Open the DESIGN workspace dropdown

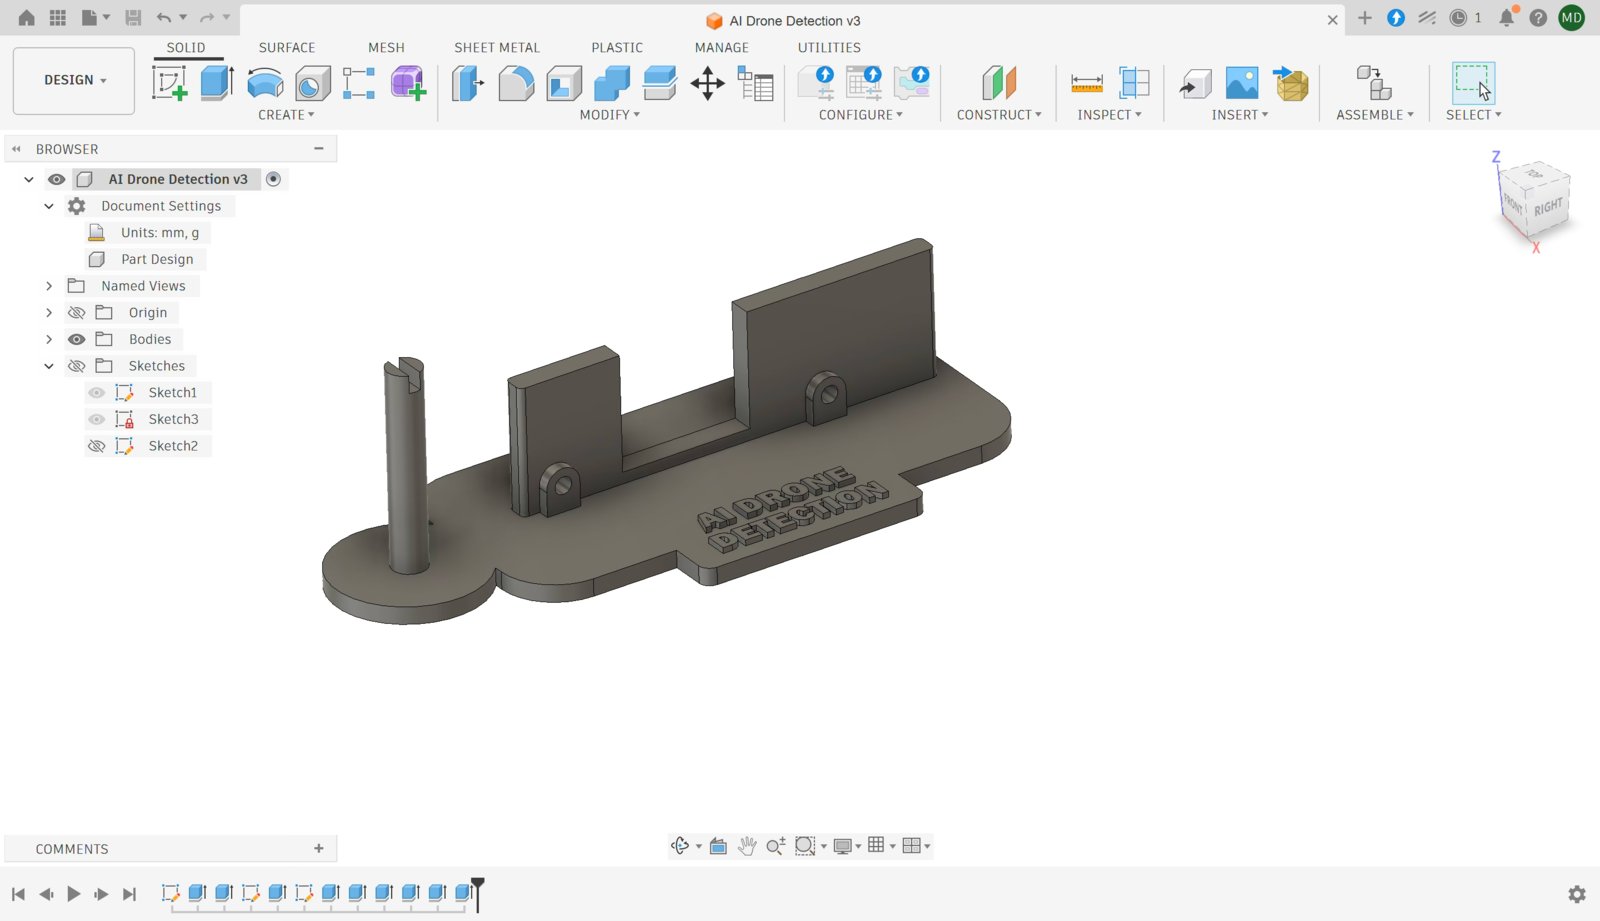pyautogui.click(x=74, y=80)
